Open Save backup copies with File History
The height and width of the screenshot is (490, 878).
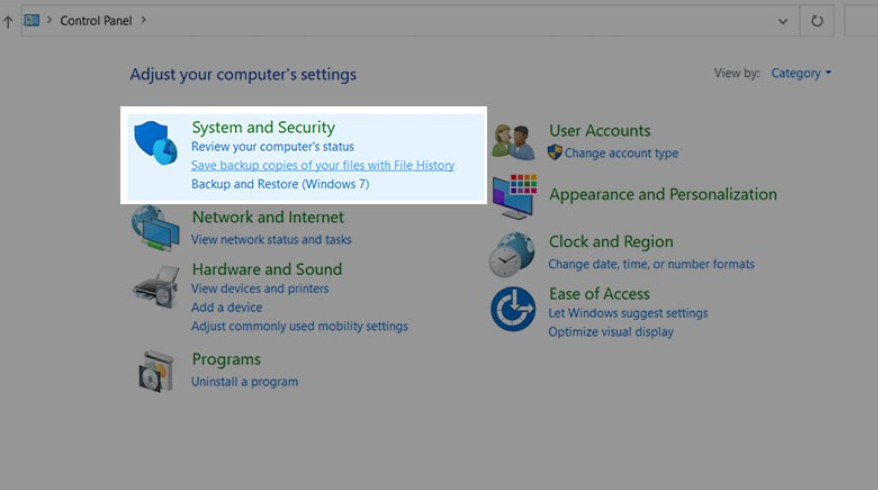tap(322, 165)
